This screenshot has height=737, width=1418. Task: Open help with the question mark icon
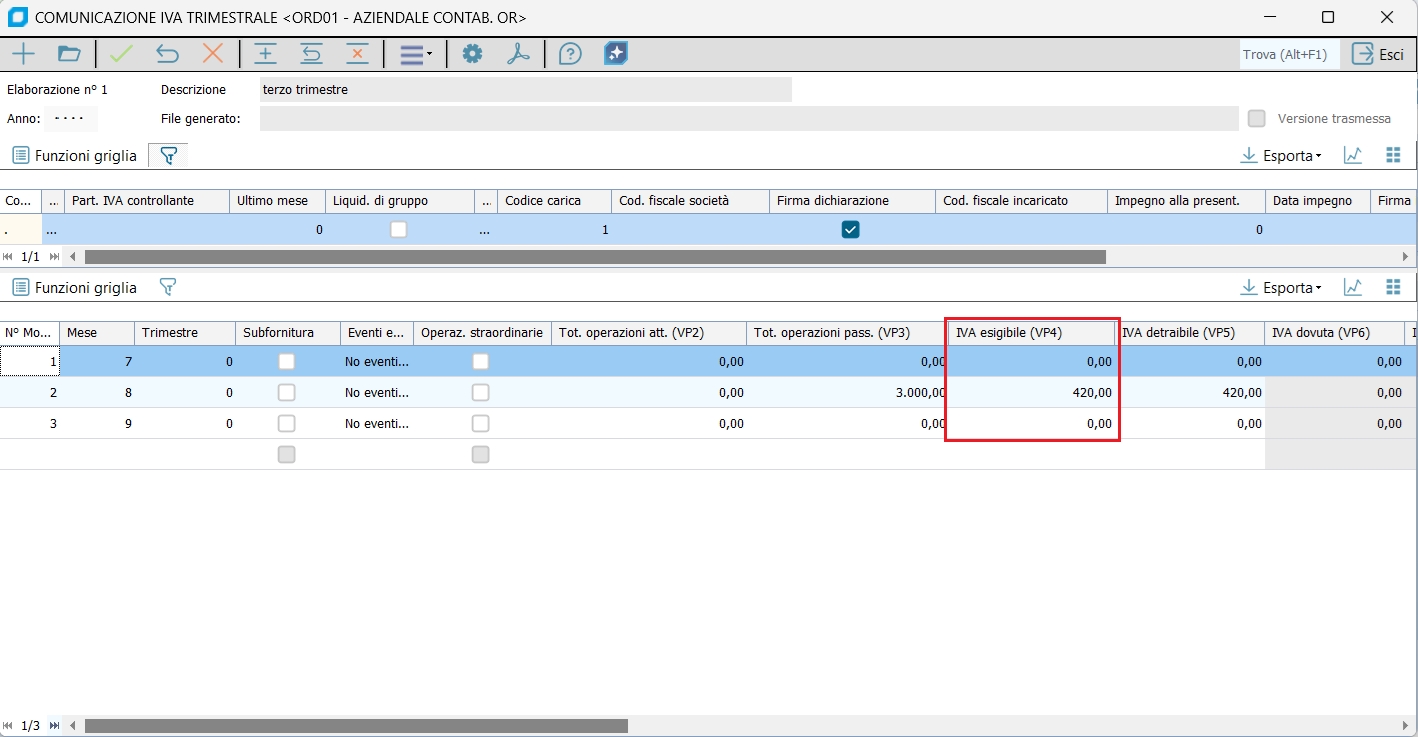[x=570, y=54]
